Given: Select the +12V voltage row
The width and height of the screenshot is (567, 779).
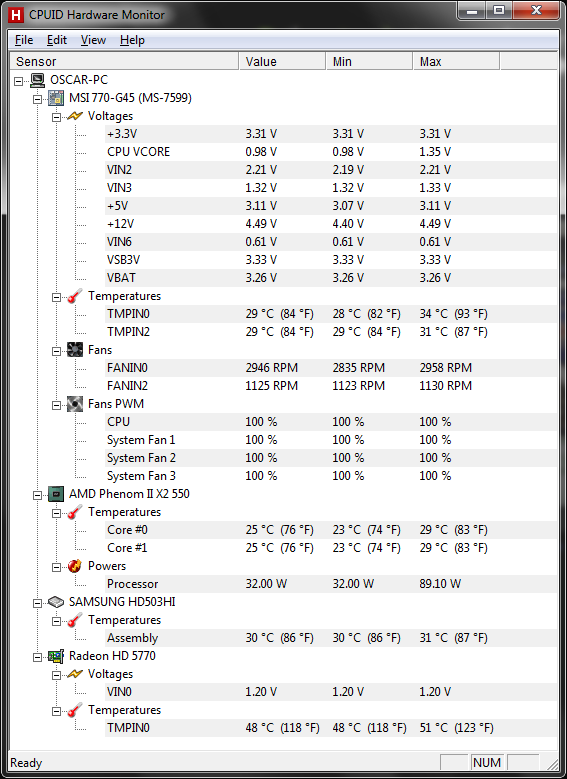Looking at the screenshot, I should pyautogui.click(x=331, y=224).
